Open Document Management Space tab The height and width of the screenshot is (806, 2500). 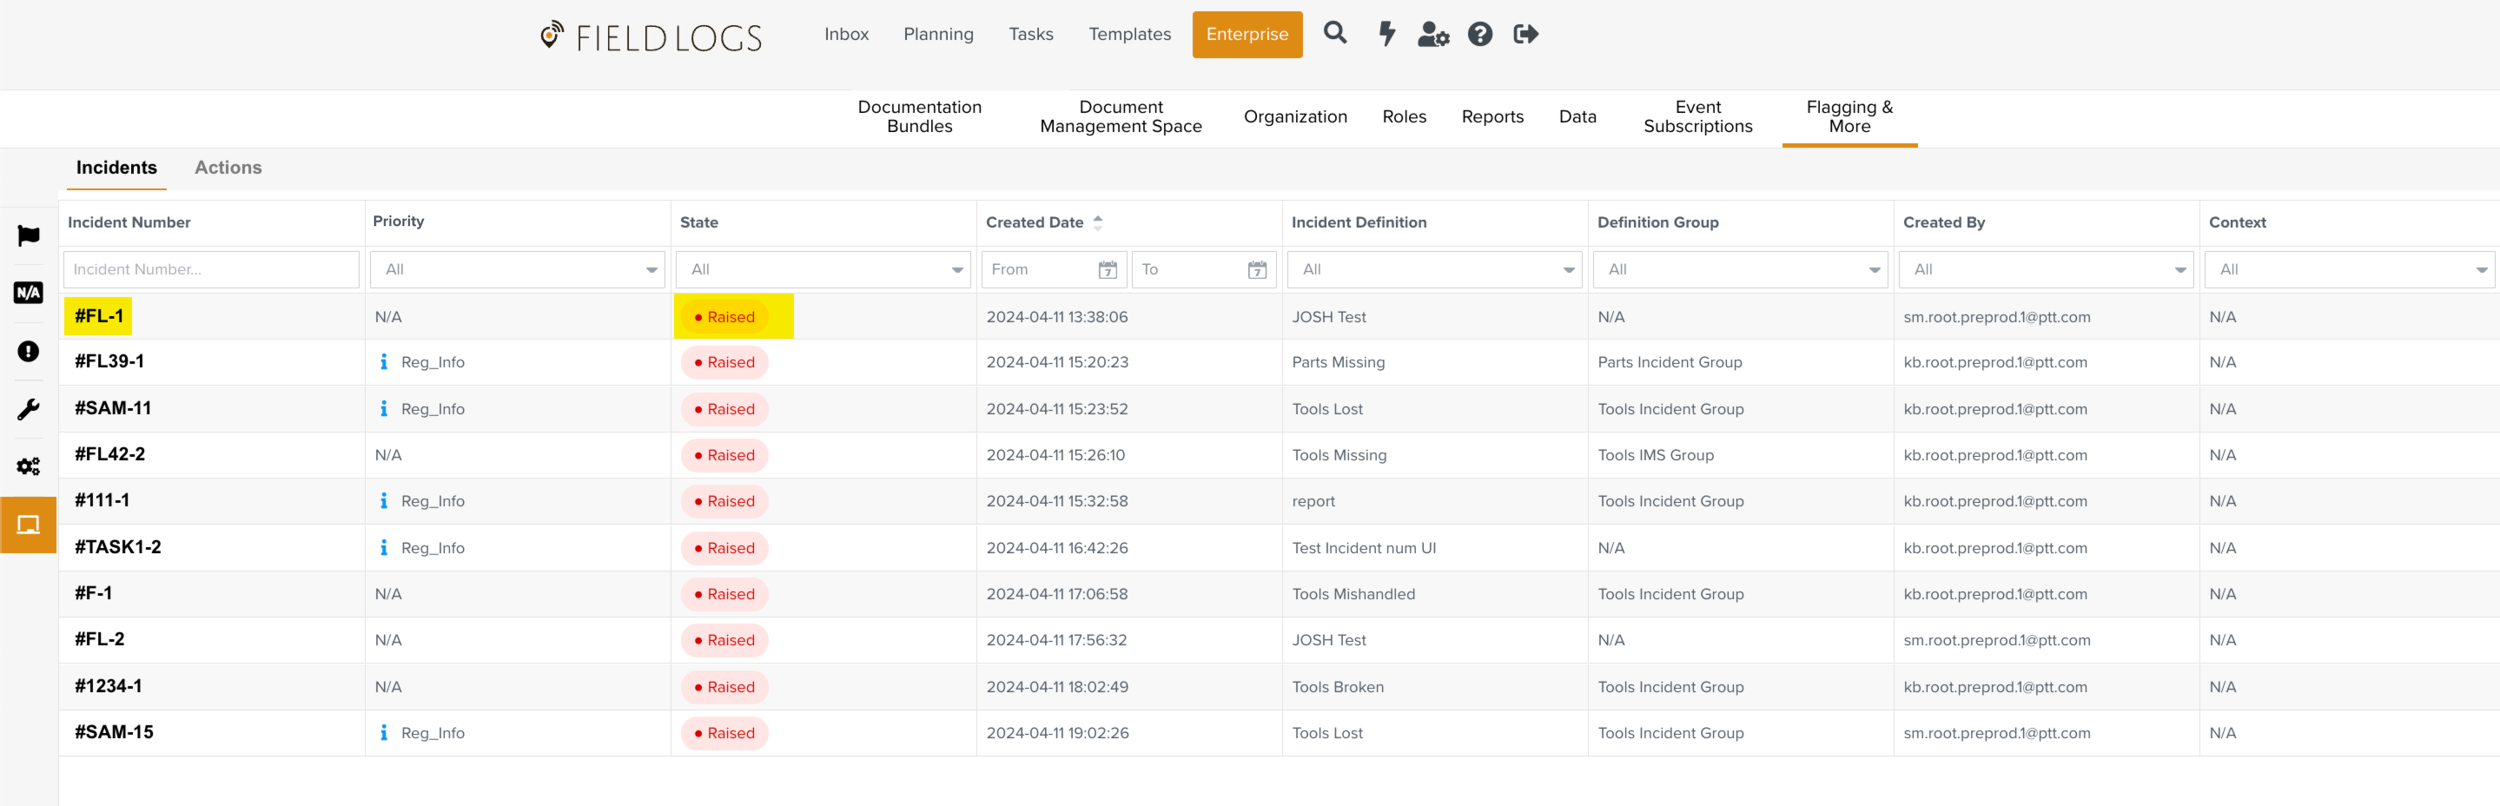click(1121, 117)
